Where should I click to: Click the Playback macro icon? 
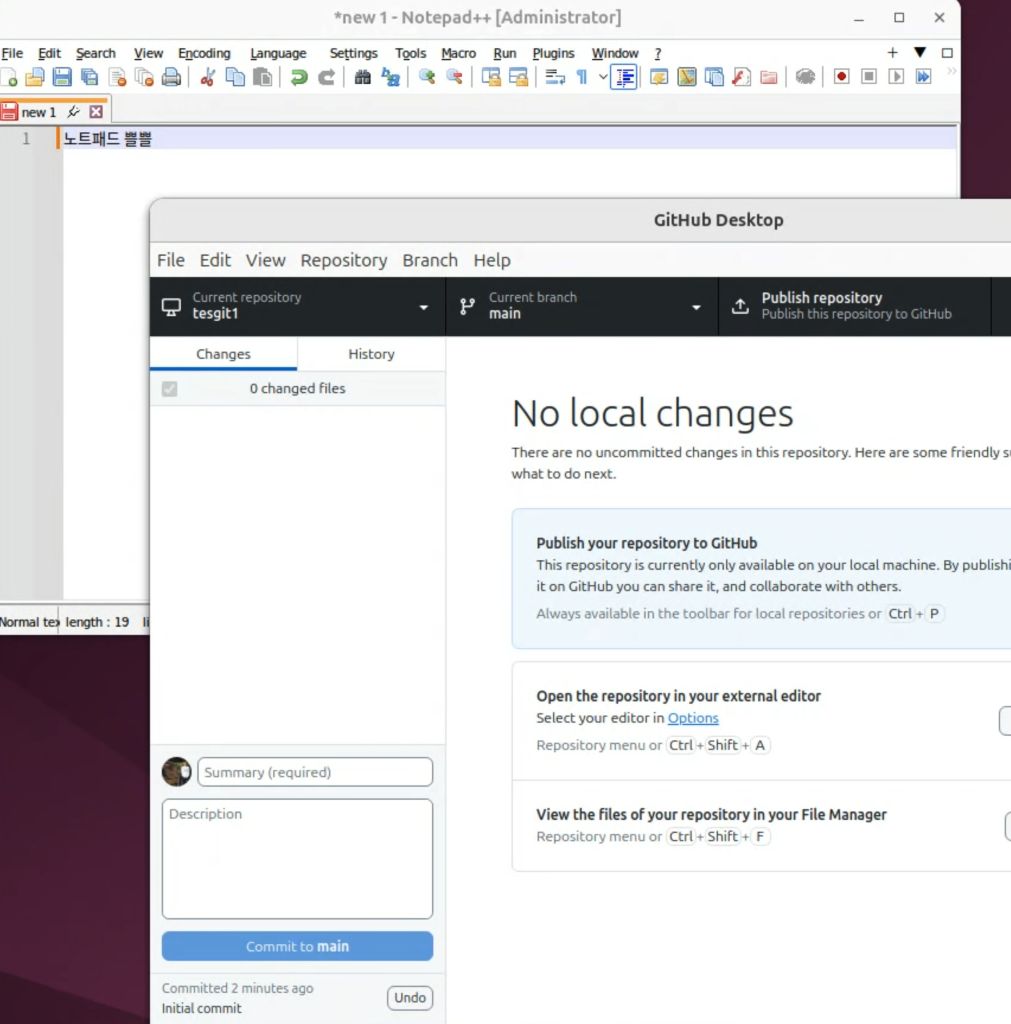[x=896, y=77]
